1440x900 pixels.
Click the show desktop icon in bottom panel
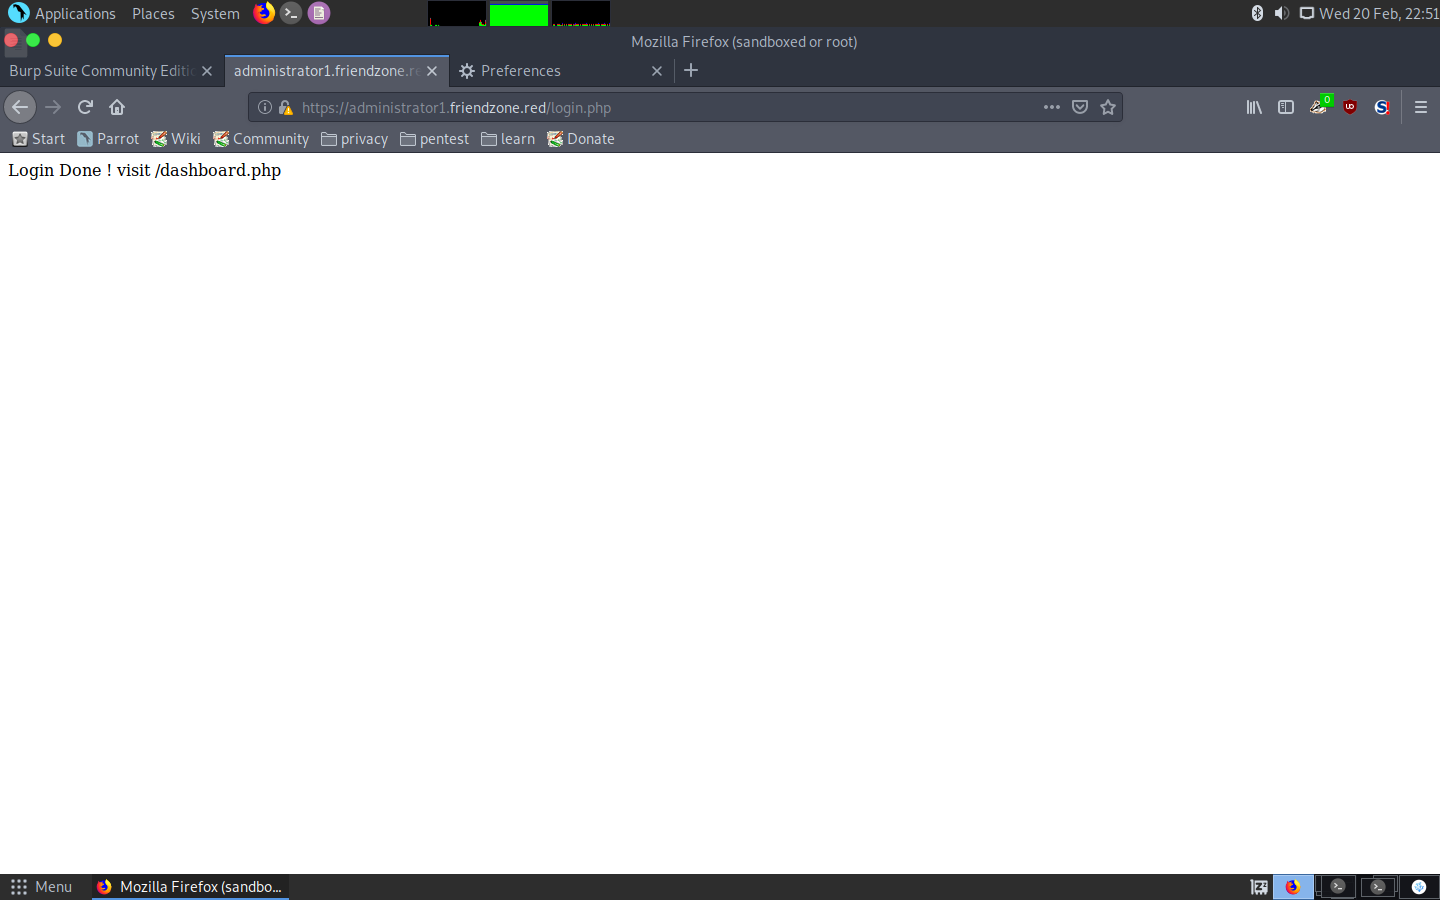point(1259,887)
